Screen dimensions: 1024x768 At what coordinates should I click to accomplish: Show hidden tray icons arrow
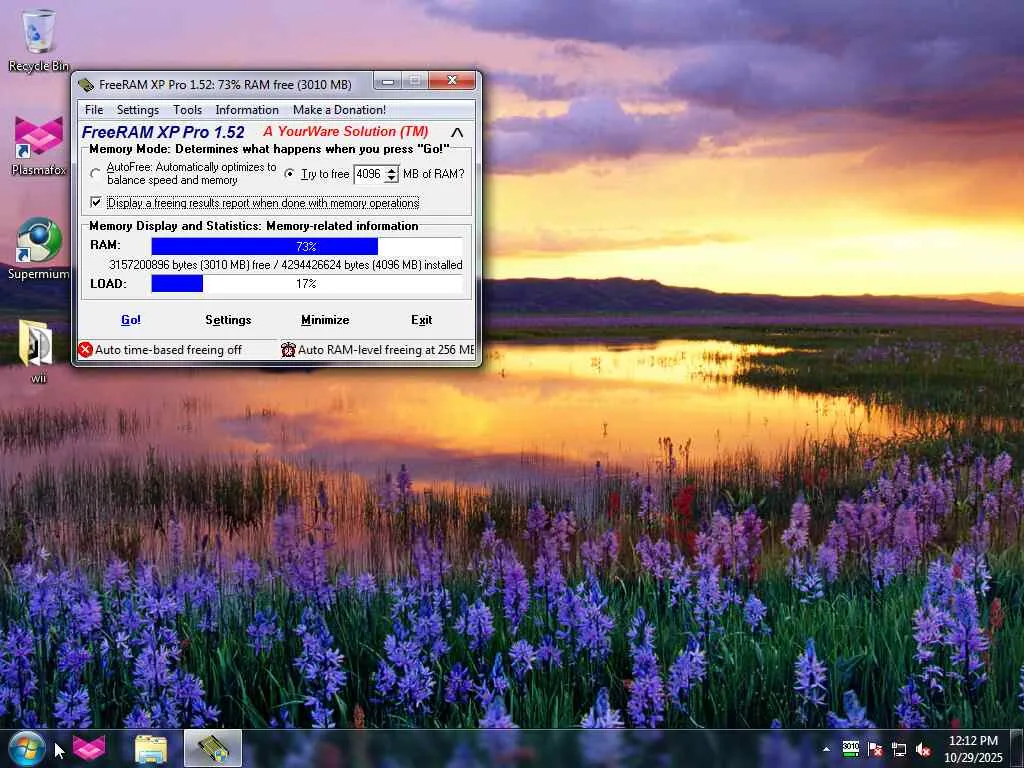pos(826,749)
